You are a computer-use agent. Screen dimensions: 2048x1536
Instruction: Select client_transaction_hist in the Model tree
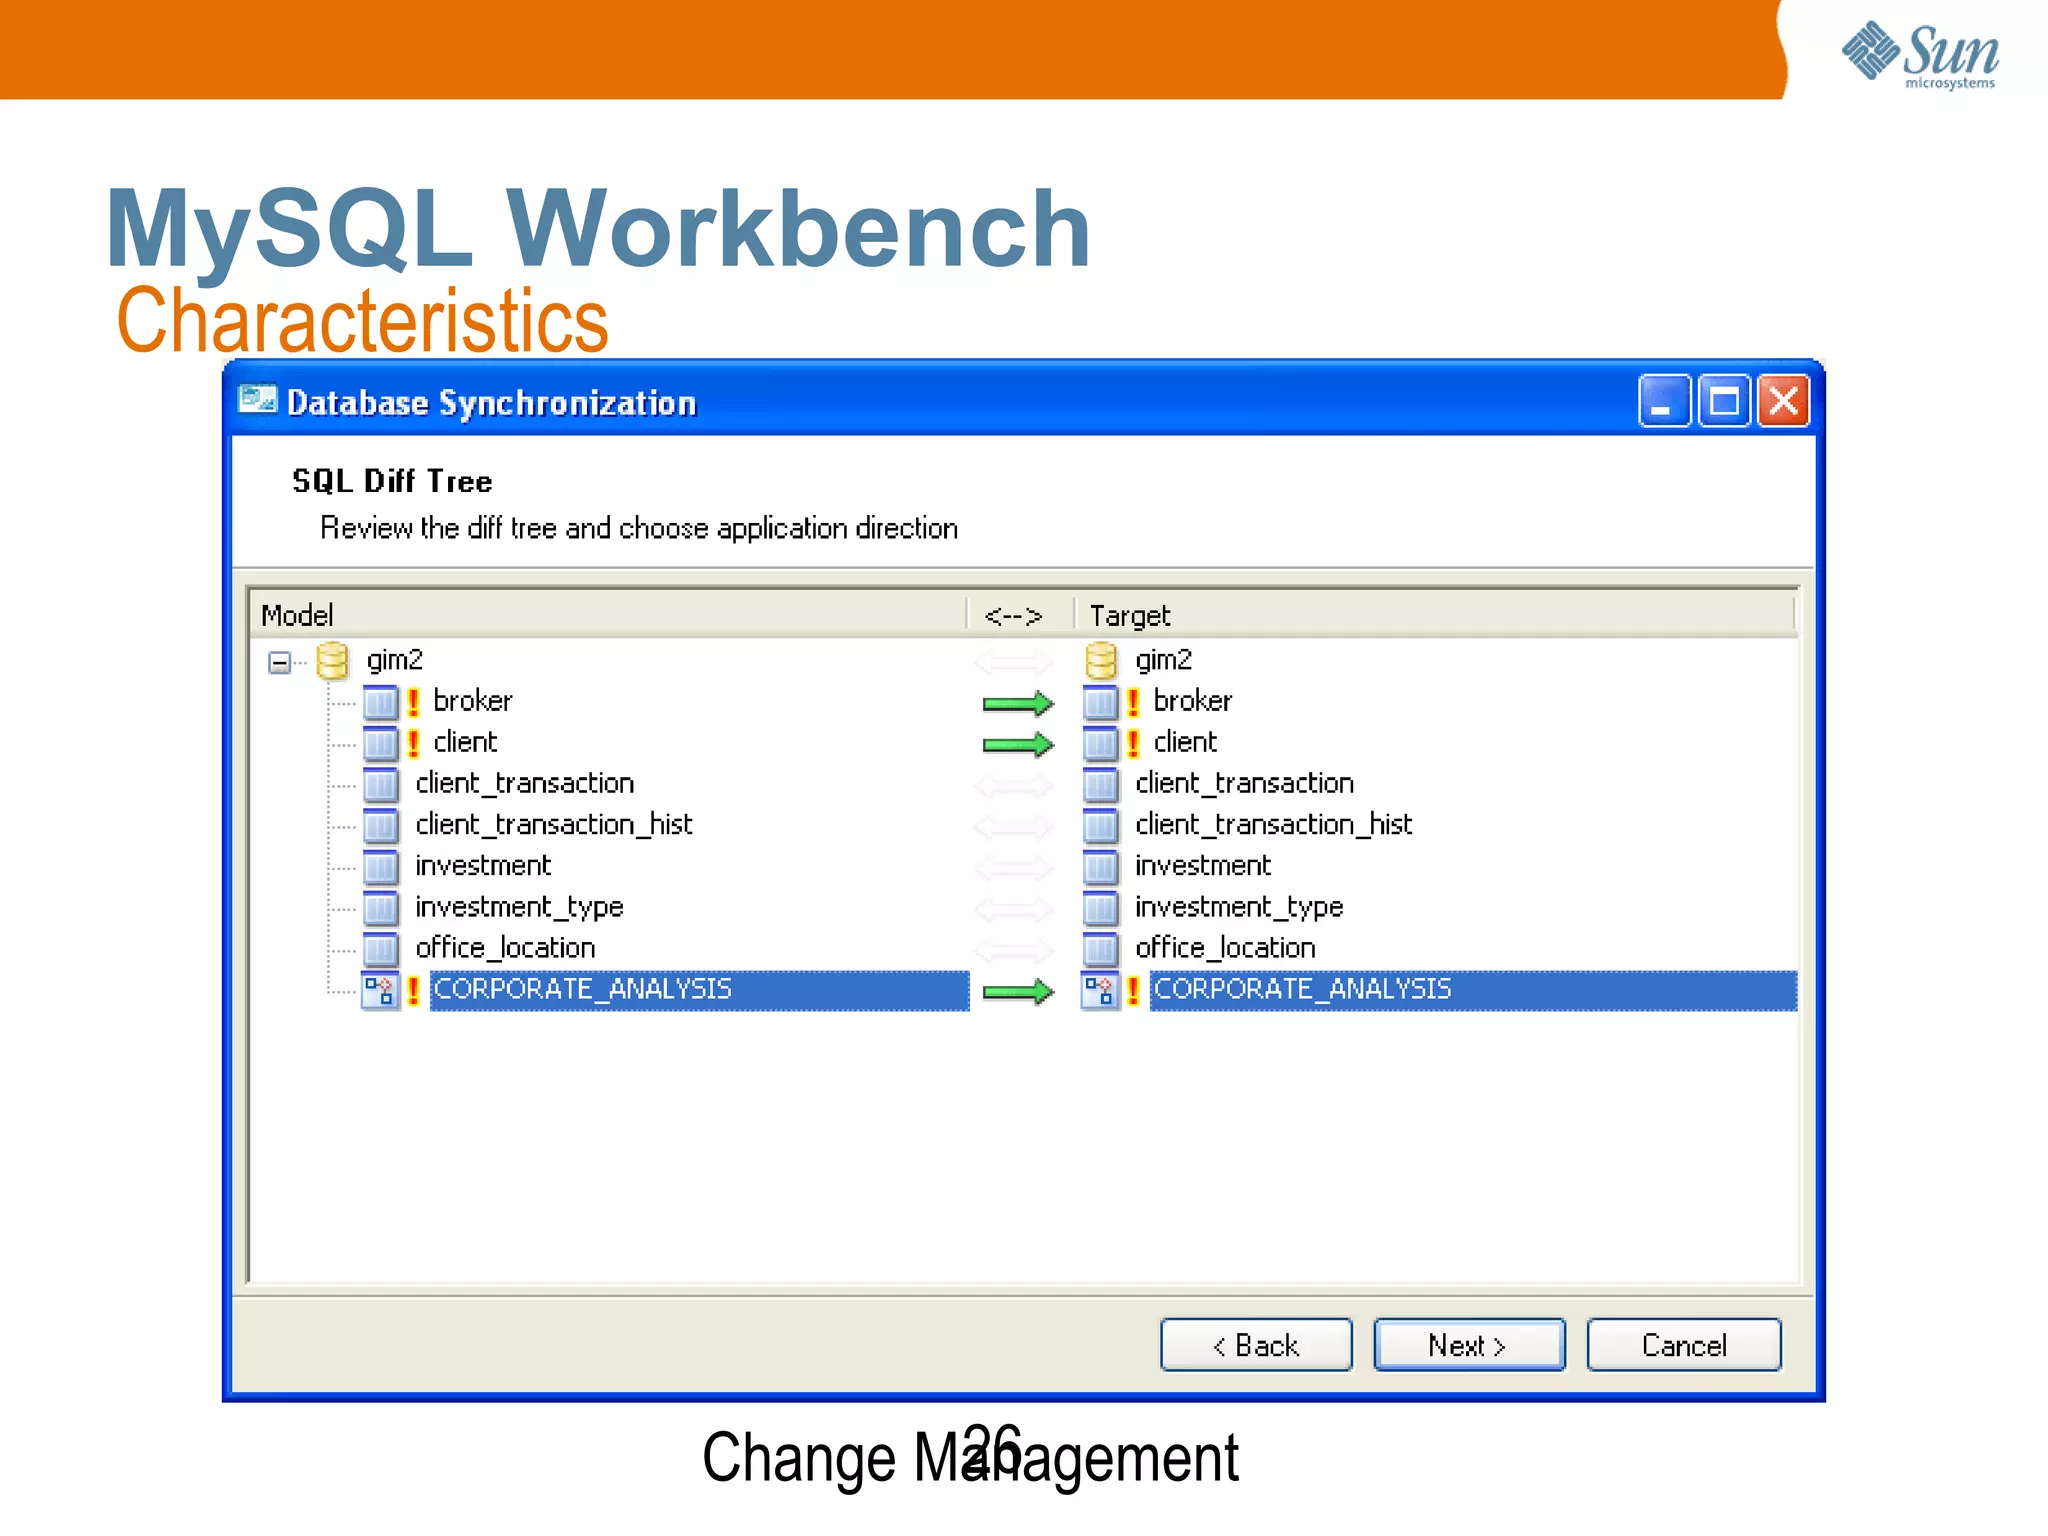point(554,825)
